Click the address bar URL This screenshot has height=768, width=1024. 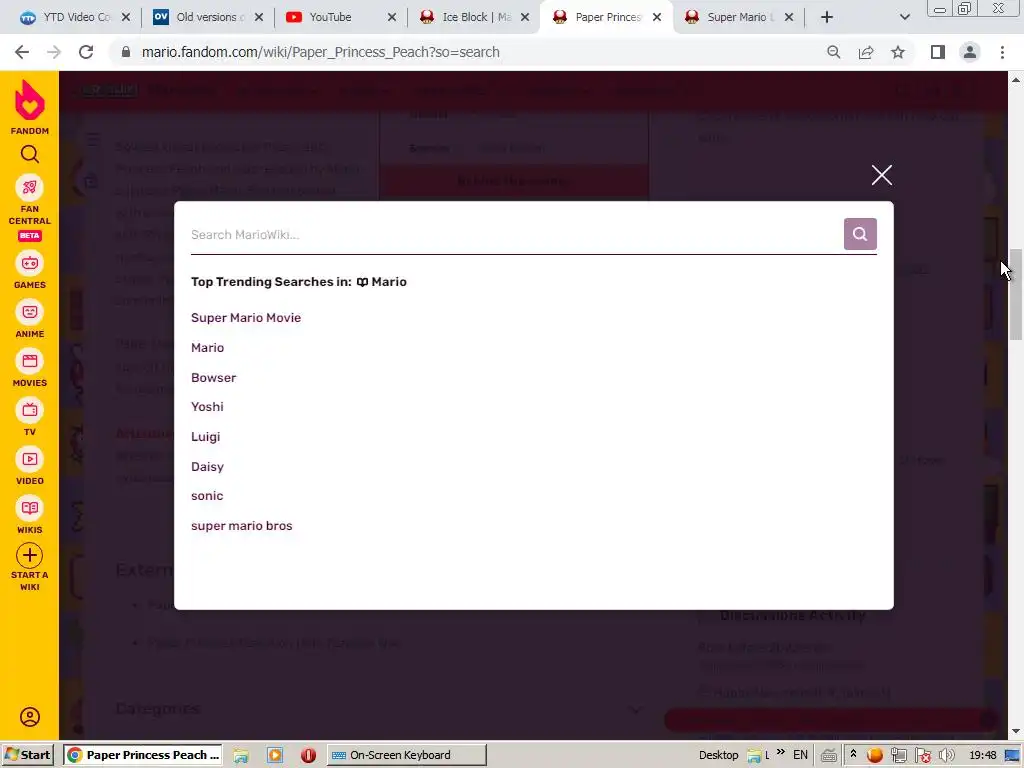click(321, 52)
